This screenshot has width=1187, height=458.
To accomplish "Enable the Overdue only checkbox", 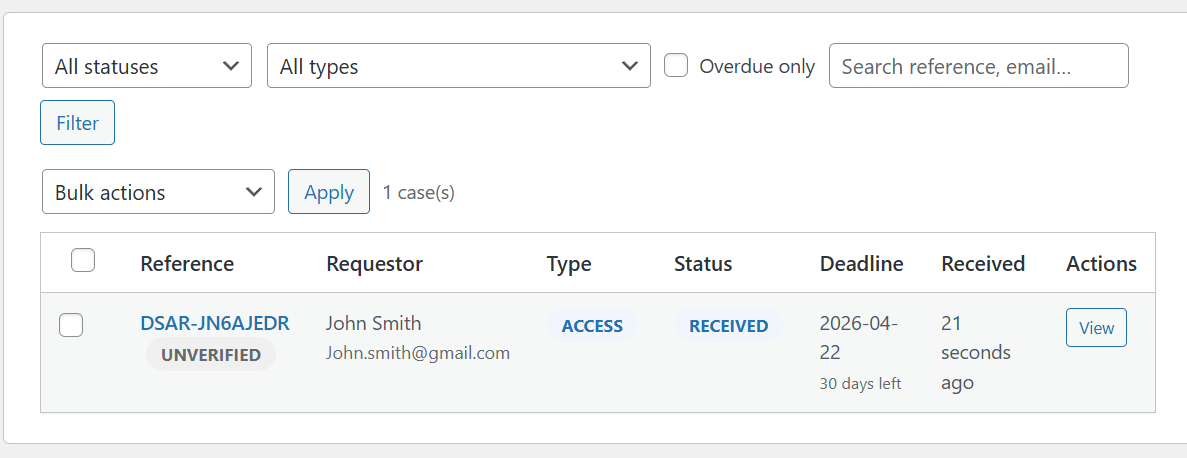I will pos(677,66).
